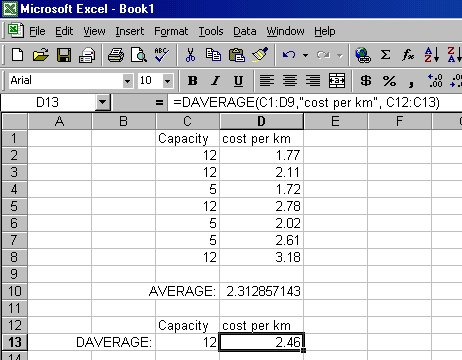Screen dimensions: 462x360
Task: Toggle Center alignment
Action: pos(290,80)
